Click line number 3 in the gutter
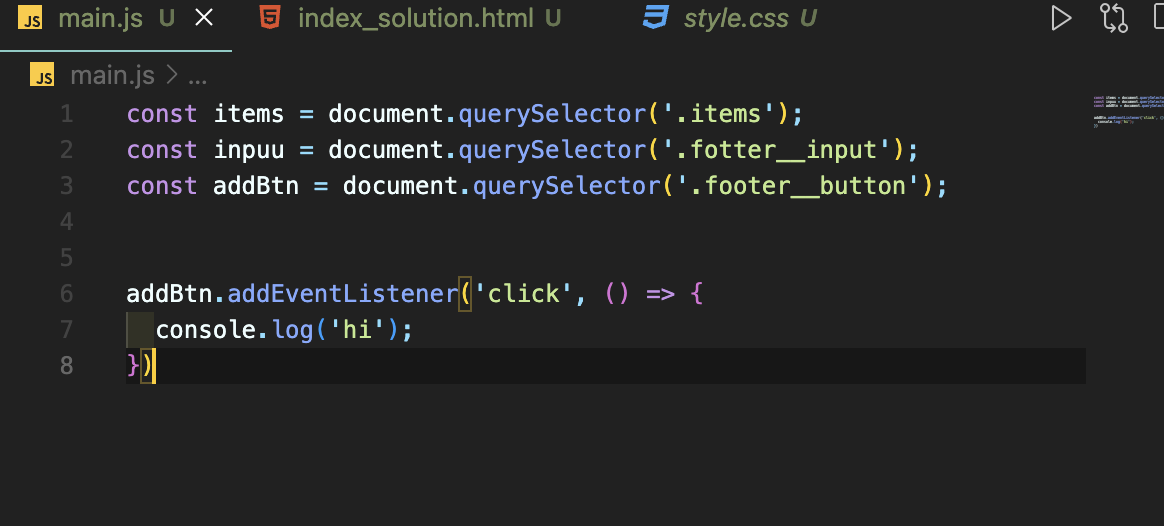The width and height of the screenshot is (1164, 526). [67, 185]
